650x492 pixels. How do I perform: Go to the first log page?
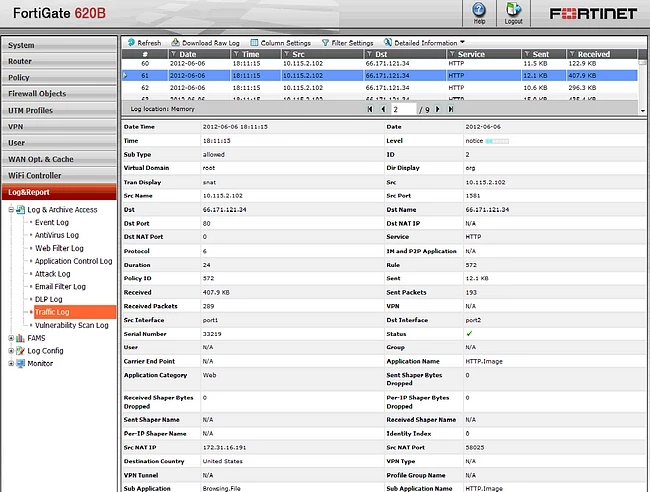(370, 109)
